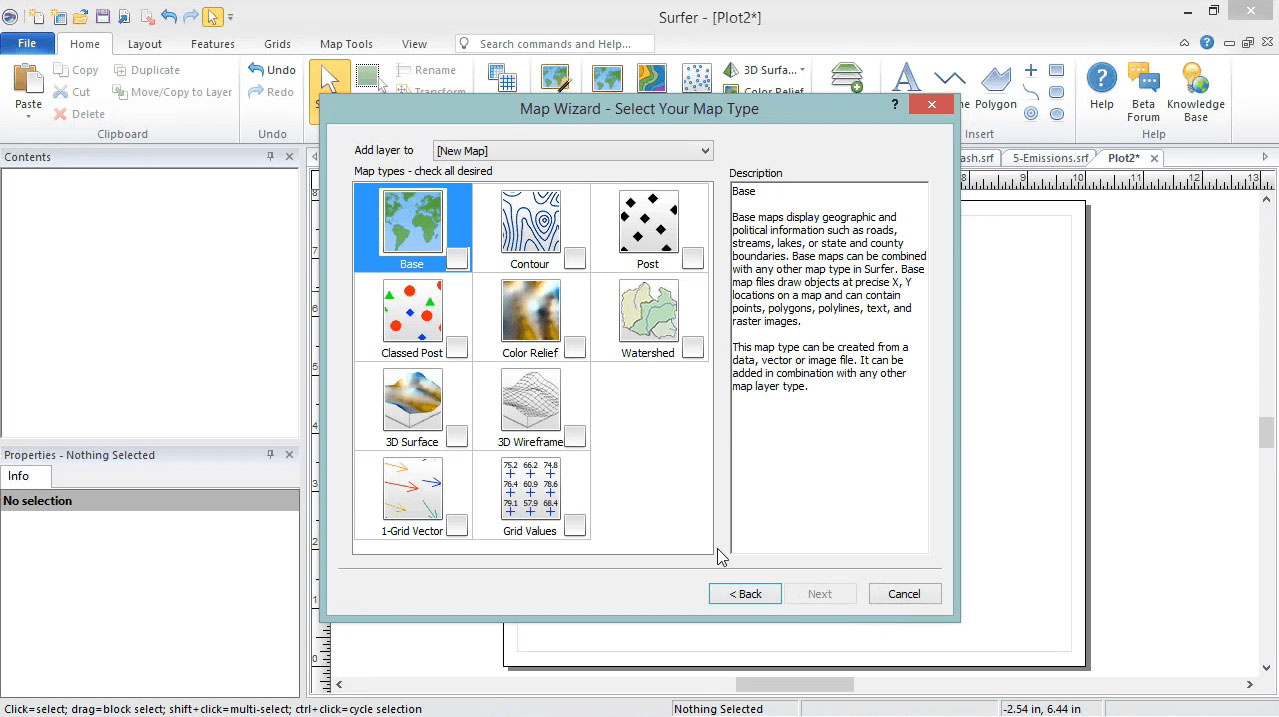Image resolution: width=1279 pixels, height=717 pixels.
Task: Select the 1-Grid Vector map icon
Action: (x=412, y=489)
